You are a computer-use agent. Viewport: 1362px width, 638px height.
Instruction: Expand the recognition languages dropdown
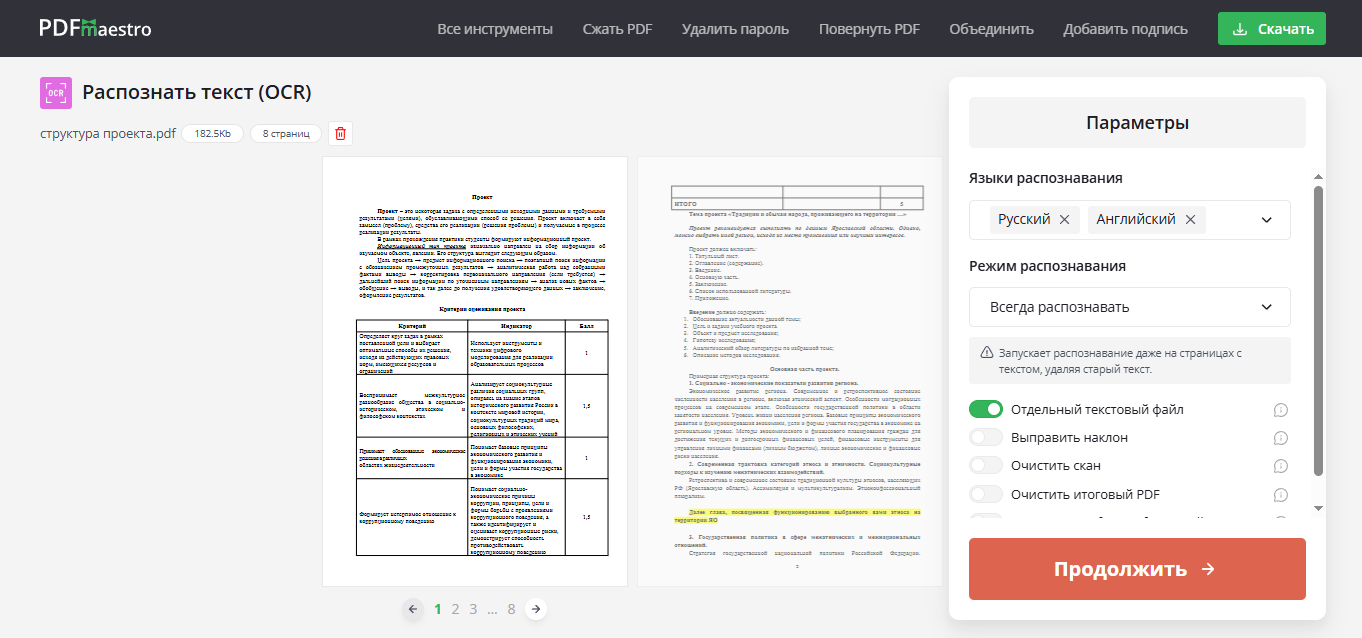[1266, 220]
